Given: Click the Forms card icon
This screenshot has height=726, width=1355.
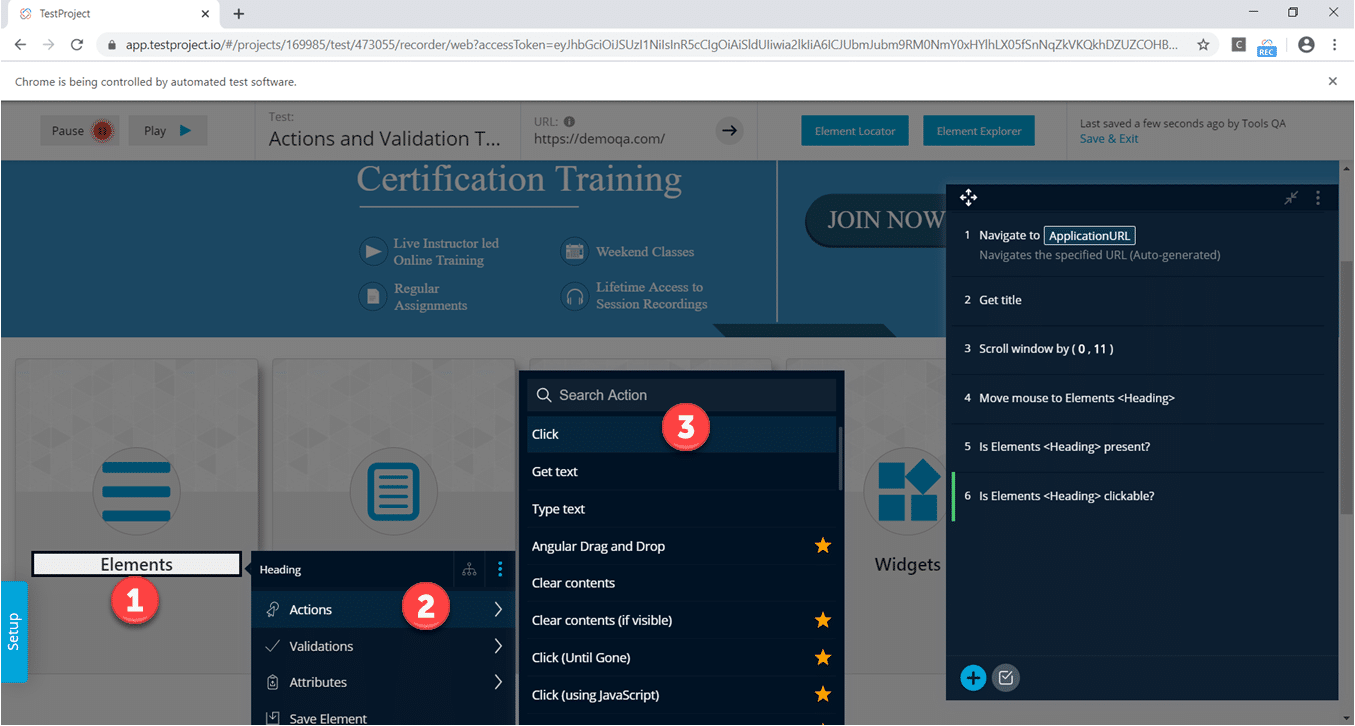Looking at the screenshot, I should point(394,490).
